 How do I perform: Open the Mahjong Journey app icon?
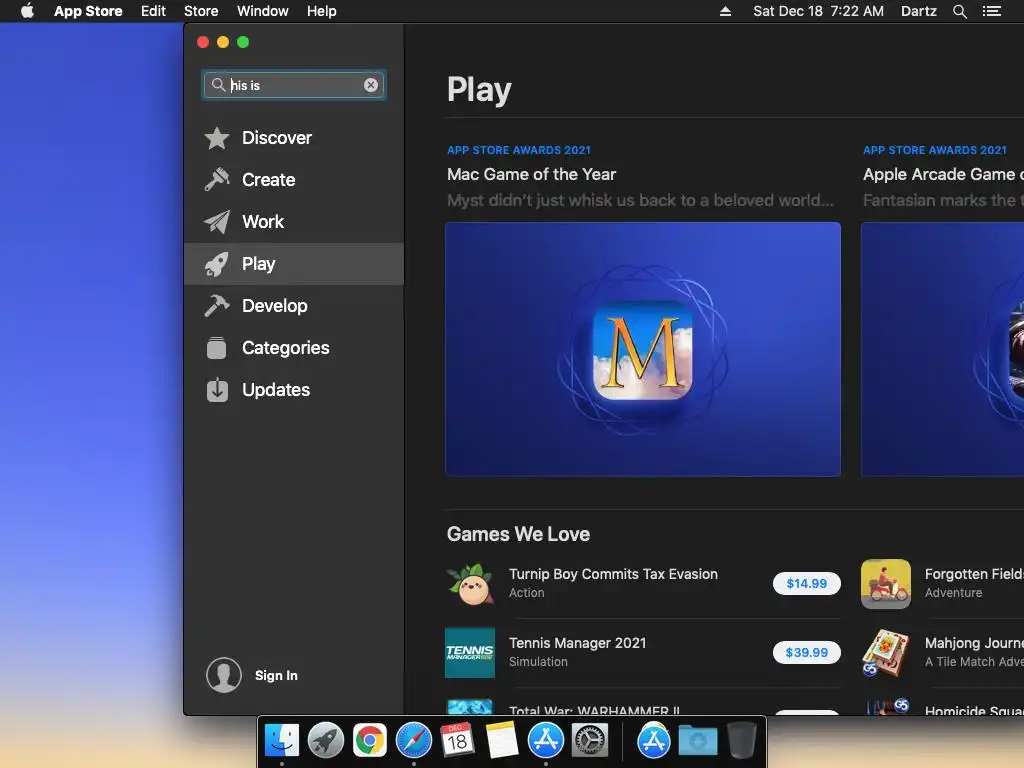886,652
